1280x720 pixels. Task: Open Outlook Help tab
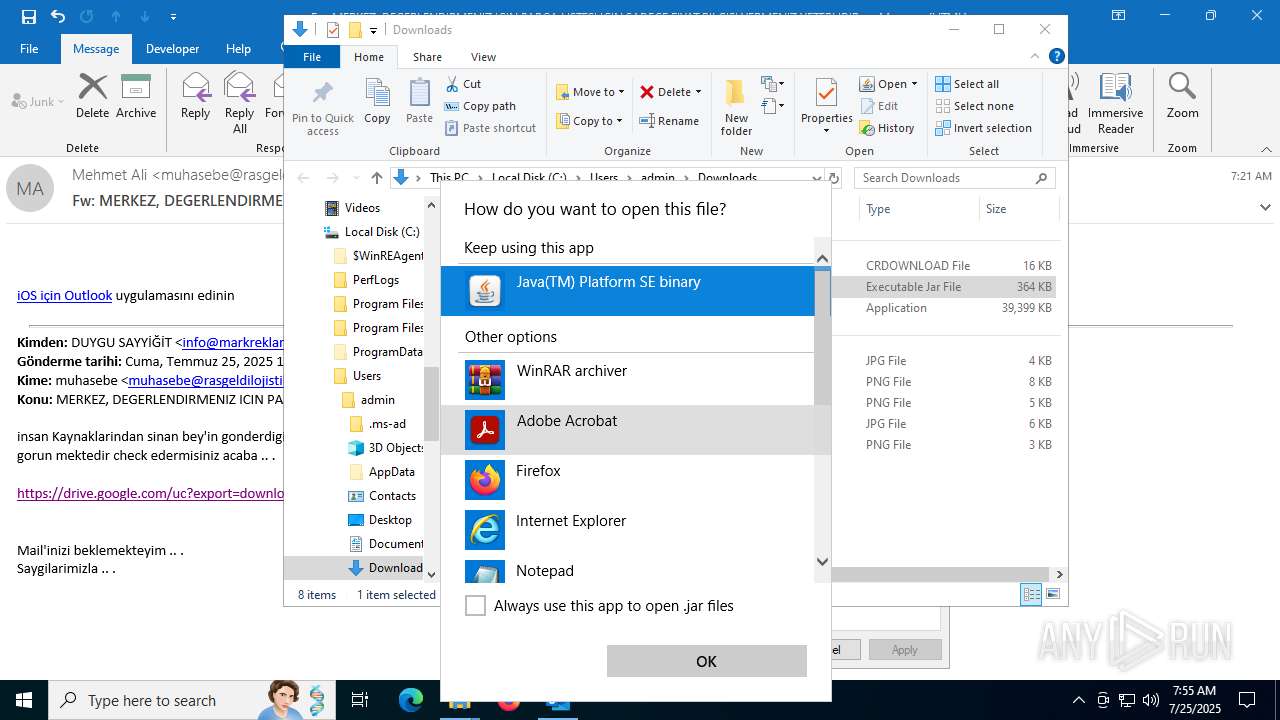point(238,49)
